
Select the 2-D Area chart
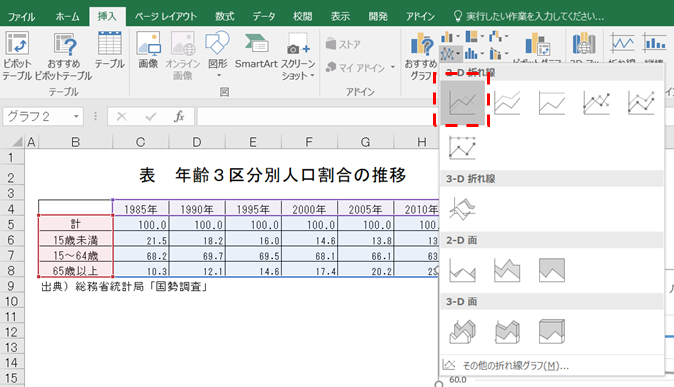click(462, 270)
